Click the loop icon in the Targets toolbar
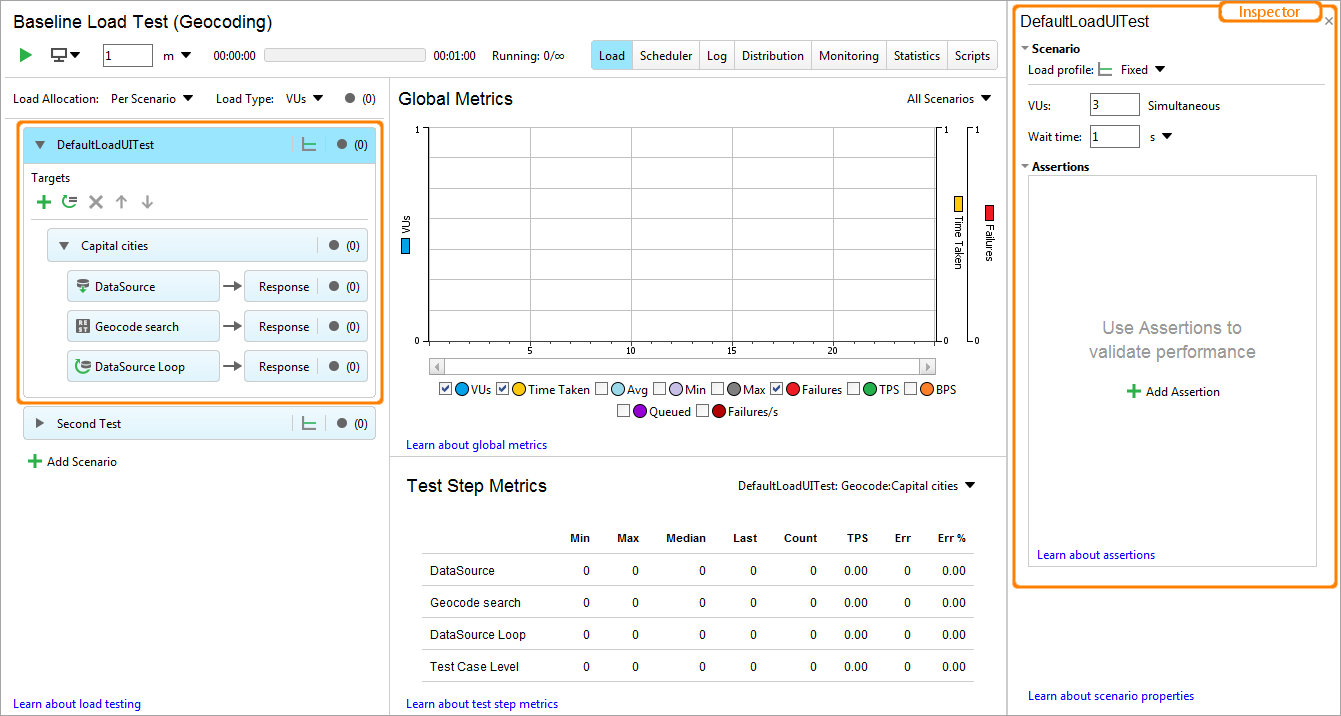This screenshot has width=1341, height=716. 69,201
